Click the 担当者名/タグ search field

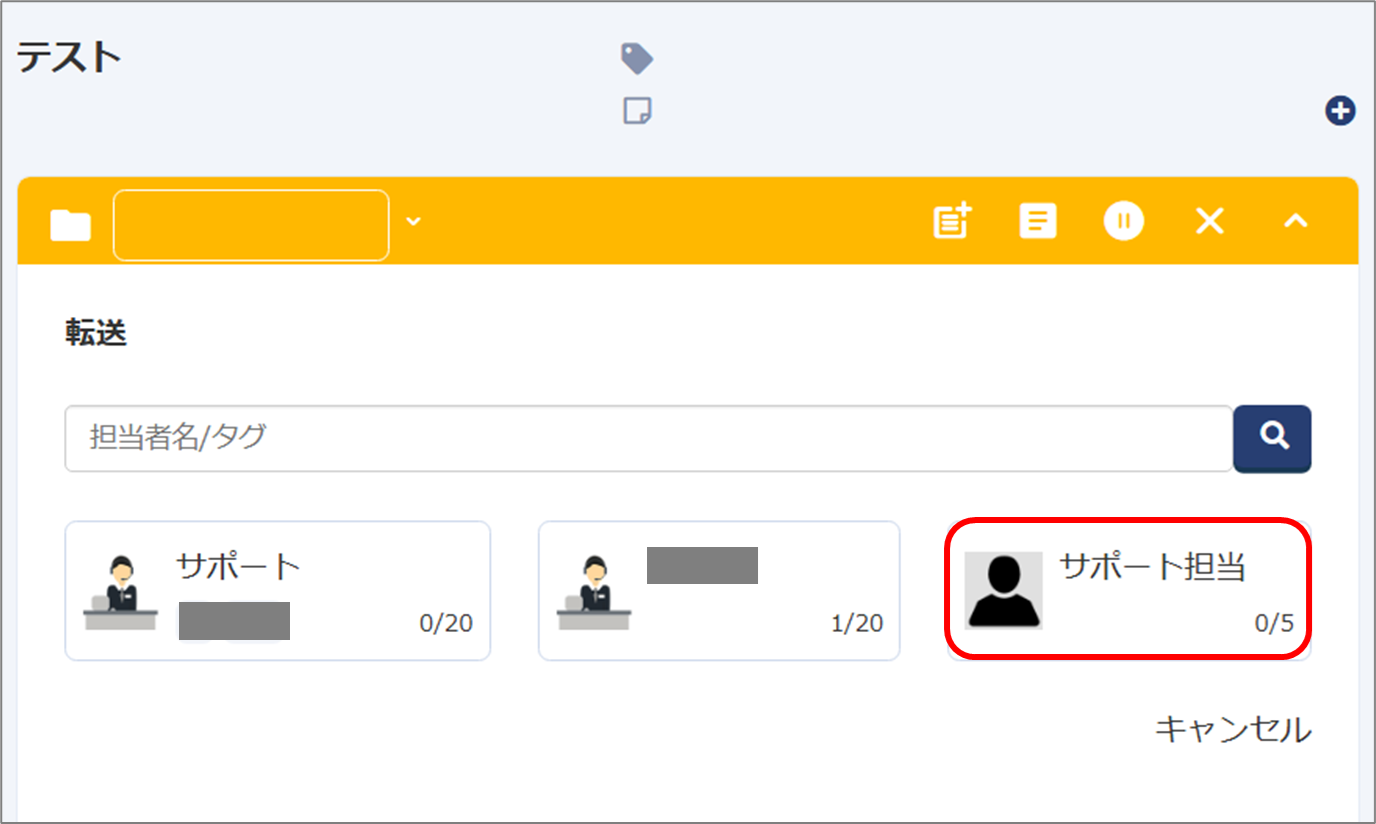coord(649,438)
